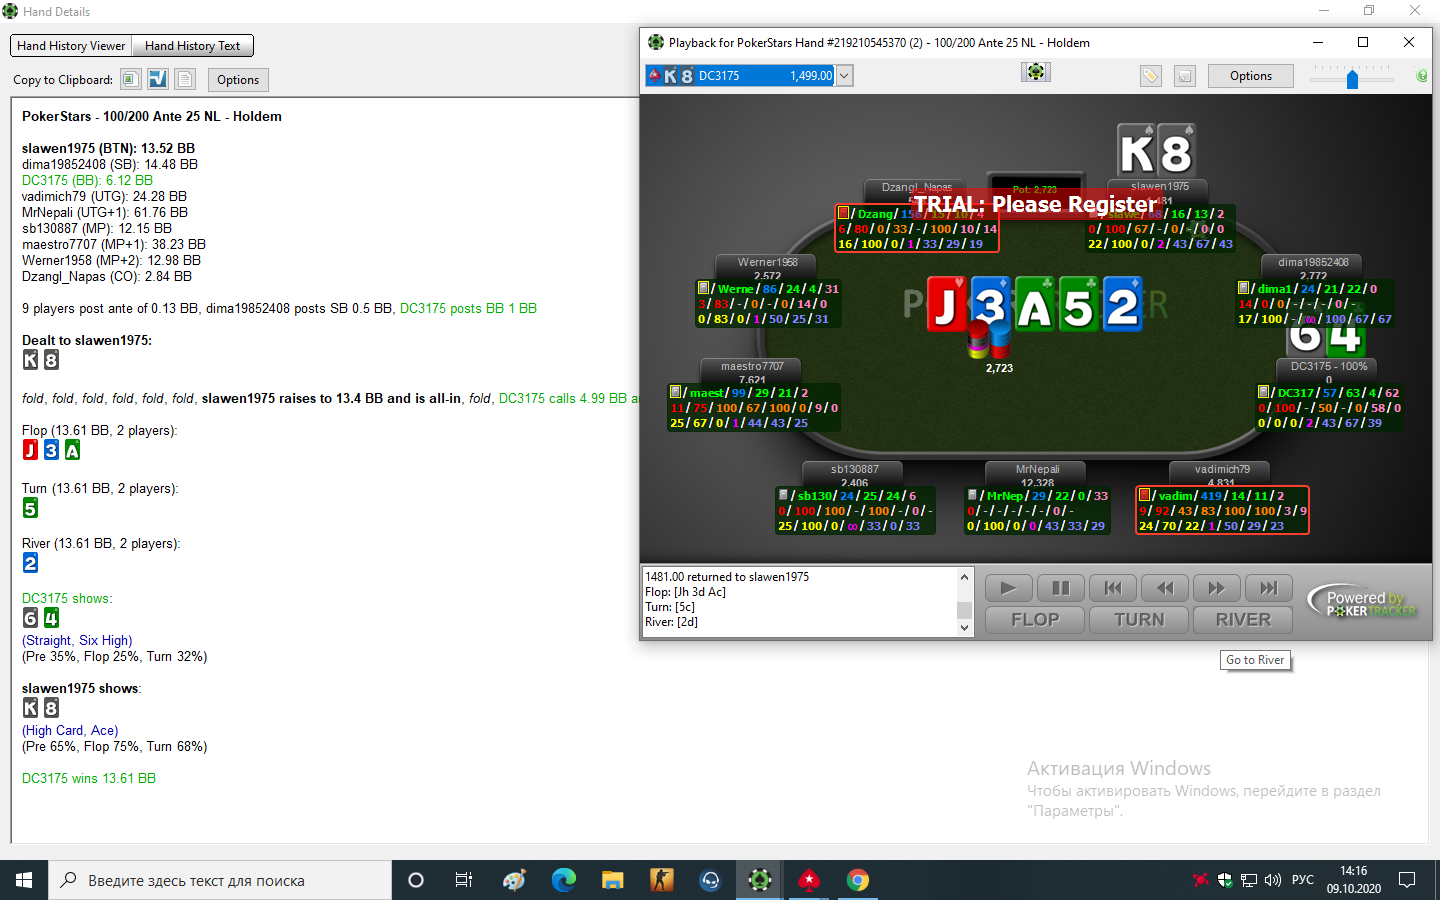Screen dimensions: 1440x900
Task: Step forward one action
Action: 1216,588
